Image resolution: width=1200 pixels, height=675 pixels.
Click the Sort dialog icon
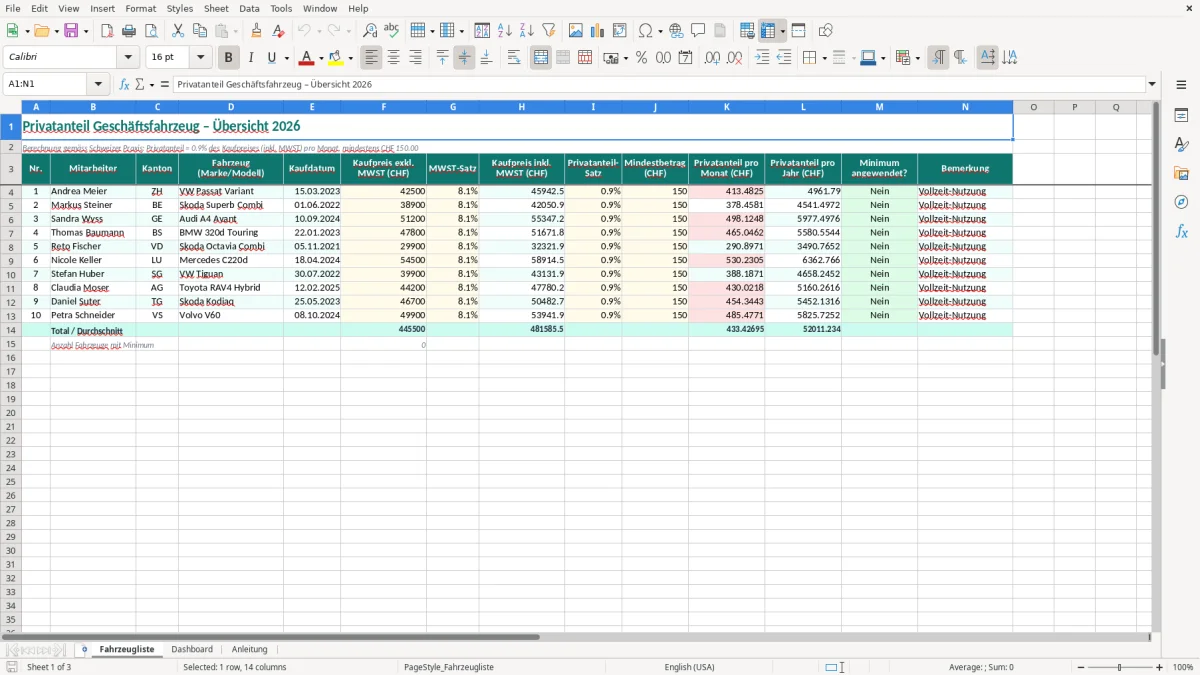(x=482, y=31)
